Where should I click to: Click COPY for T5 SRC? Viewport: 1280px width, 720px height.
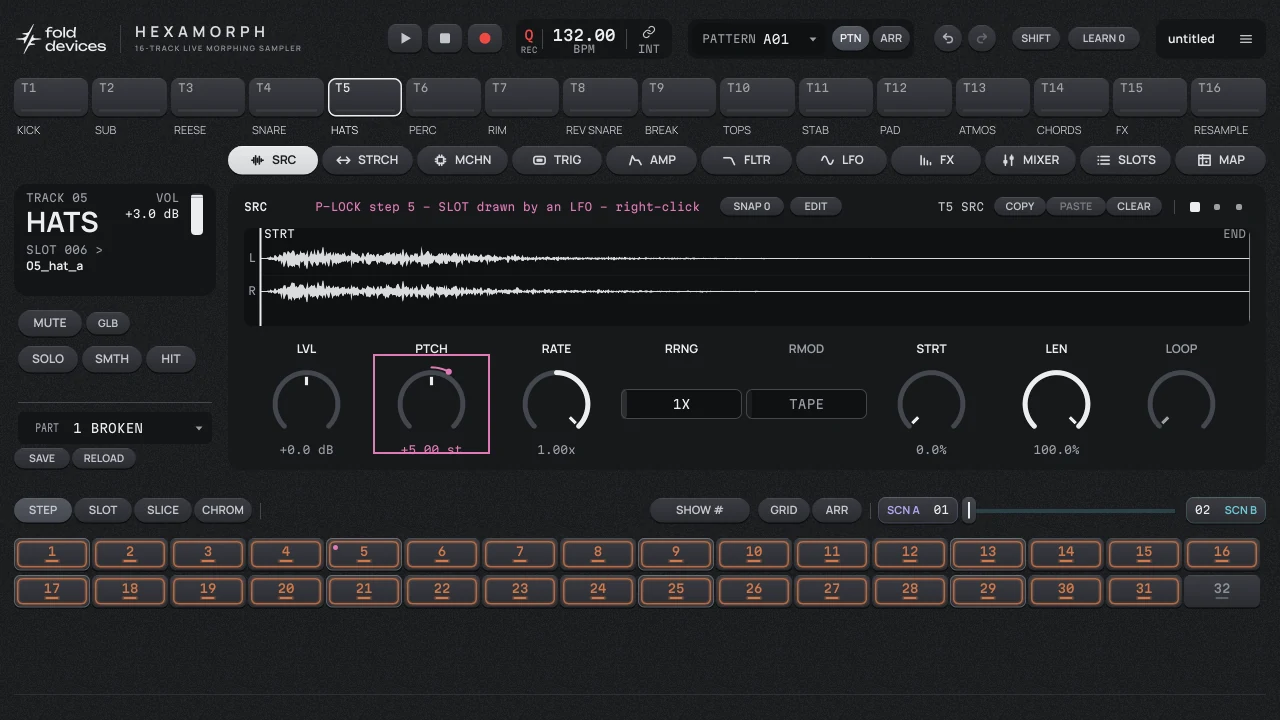click(1020, 206)
